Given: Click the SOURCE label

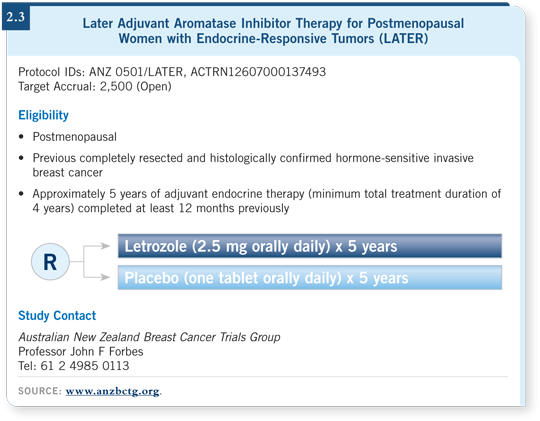Looking at the screenshot, I should [40, 391].
